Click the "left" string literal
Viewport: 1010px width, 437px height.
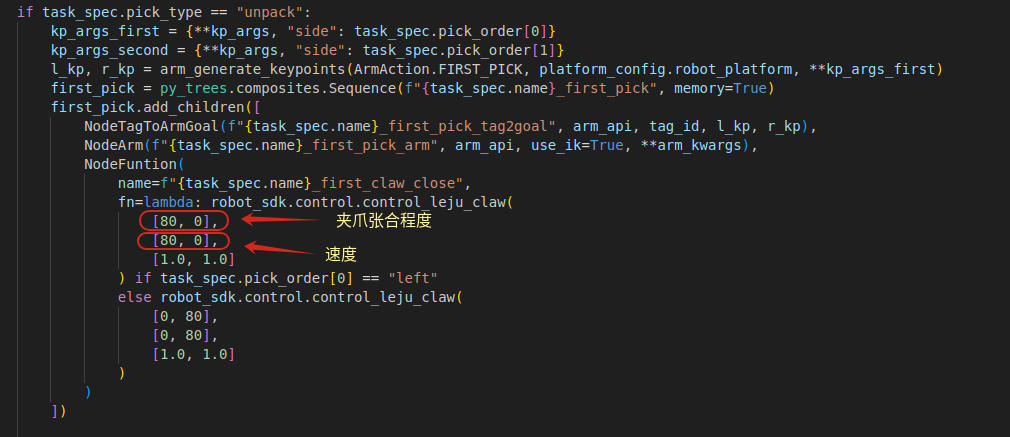(412, 277)
